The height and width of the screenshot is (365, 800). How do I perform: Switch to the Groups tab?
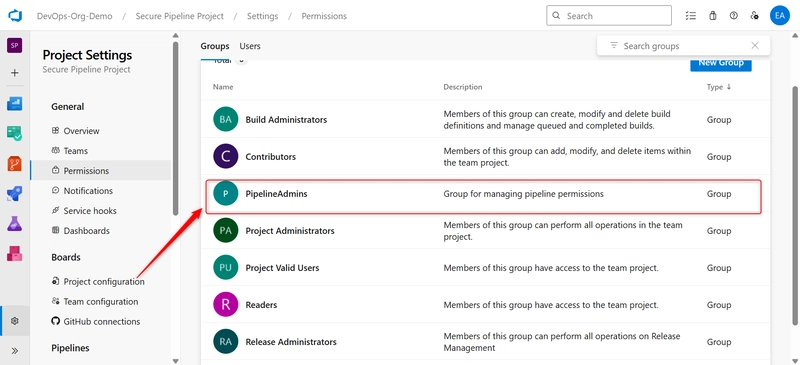pyautogui.click(x=215, y=46)
